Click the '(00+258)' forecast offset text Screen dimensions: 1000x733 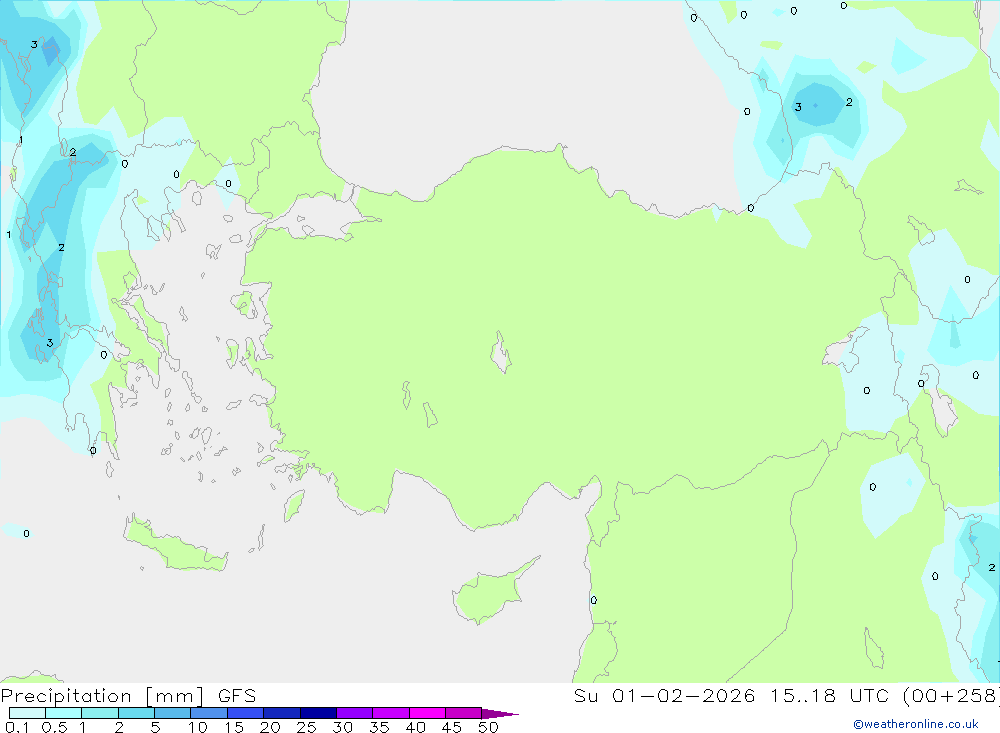pyautogui.click(x=950, y=696)
